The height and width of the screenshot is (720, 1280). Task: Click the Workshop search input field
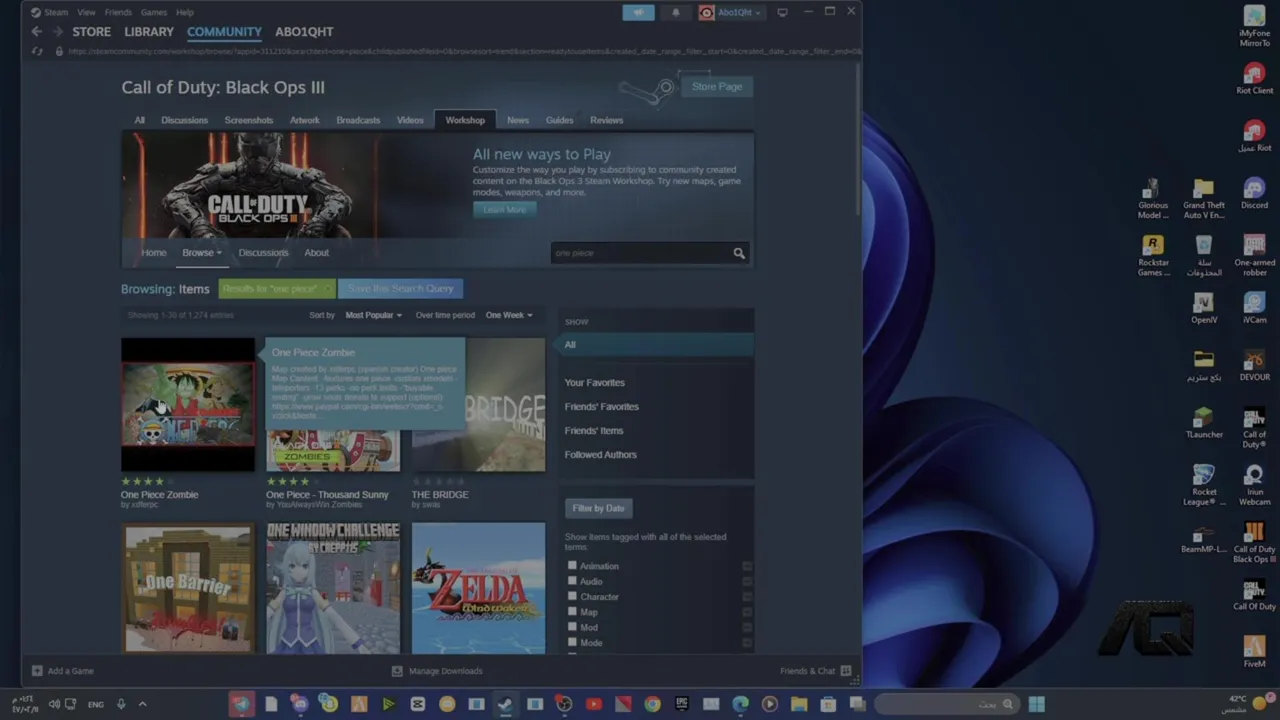pyautogui.click(x=640, y=253)
